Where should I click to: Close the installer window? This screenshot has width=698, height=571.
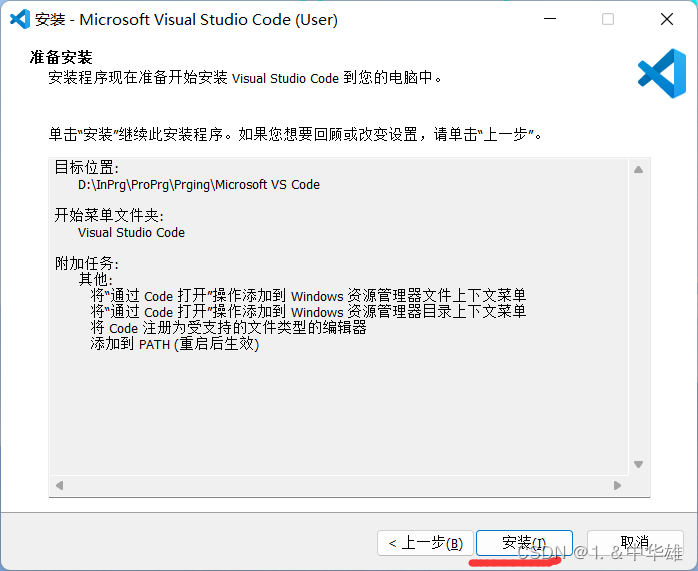[x=667, y=19]
